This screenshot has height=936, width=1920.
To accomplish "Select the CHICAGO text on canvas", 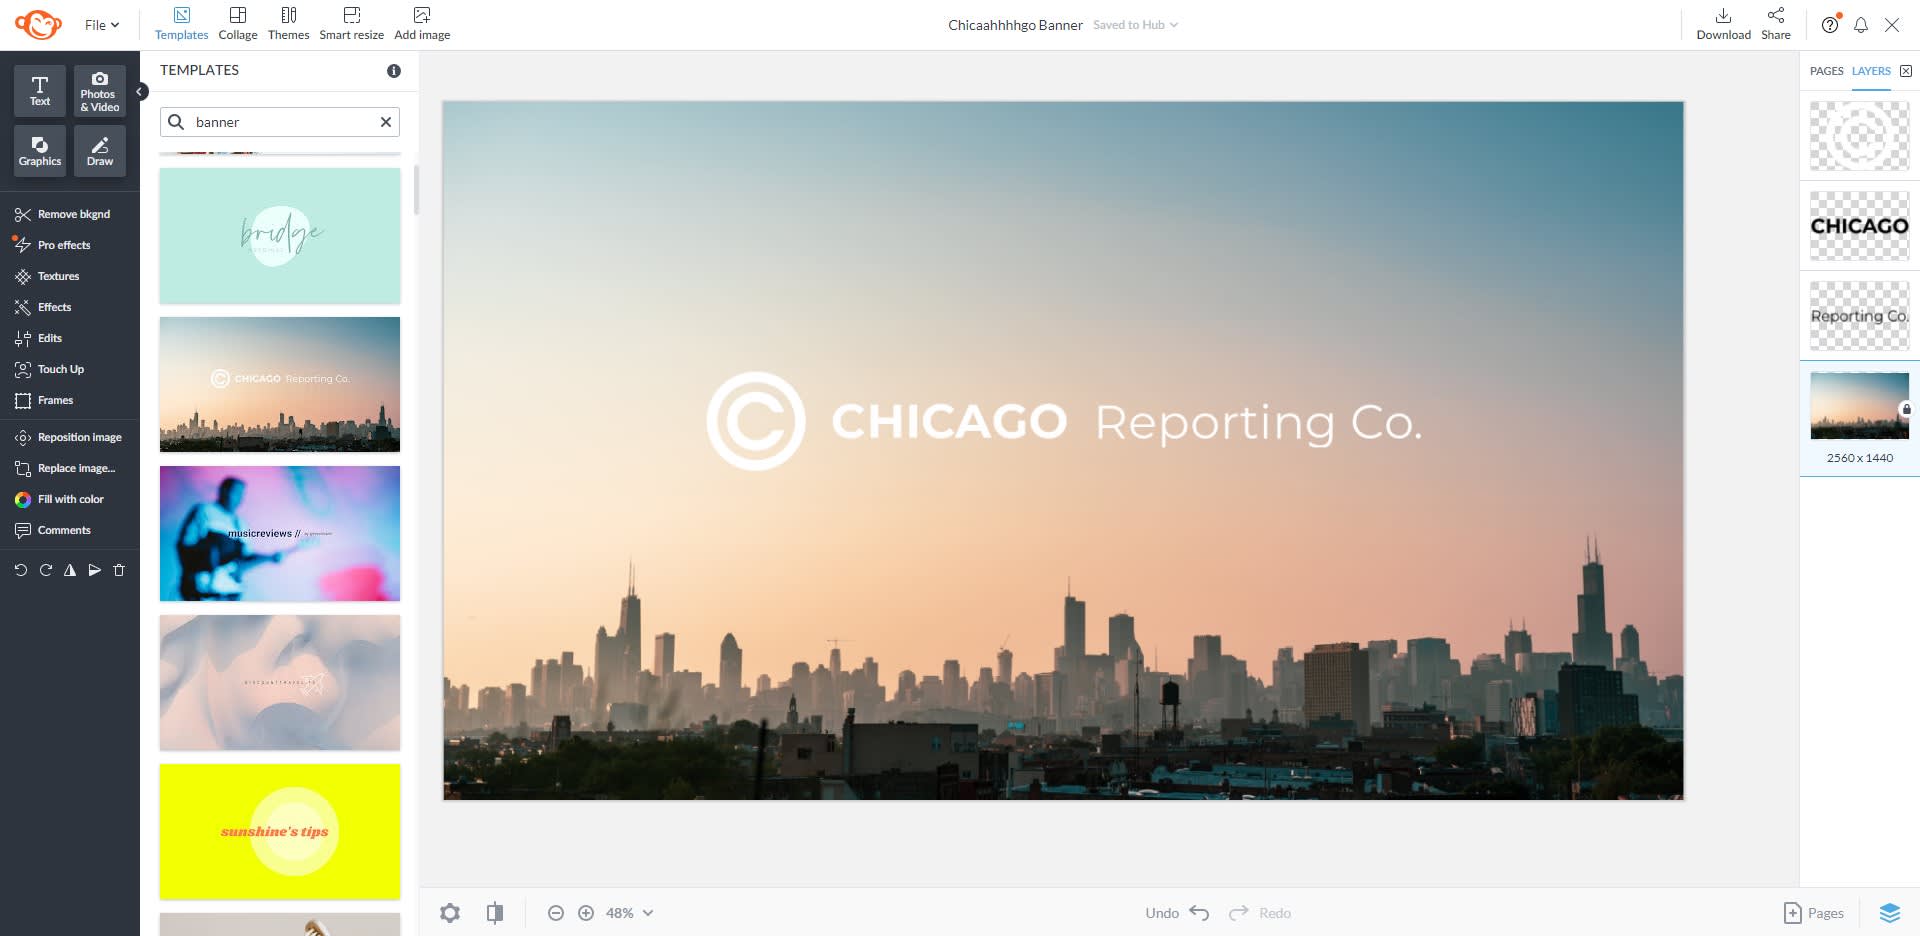I will coord(949,422).
